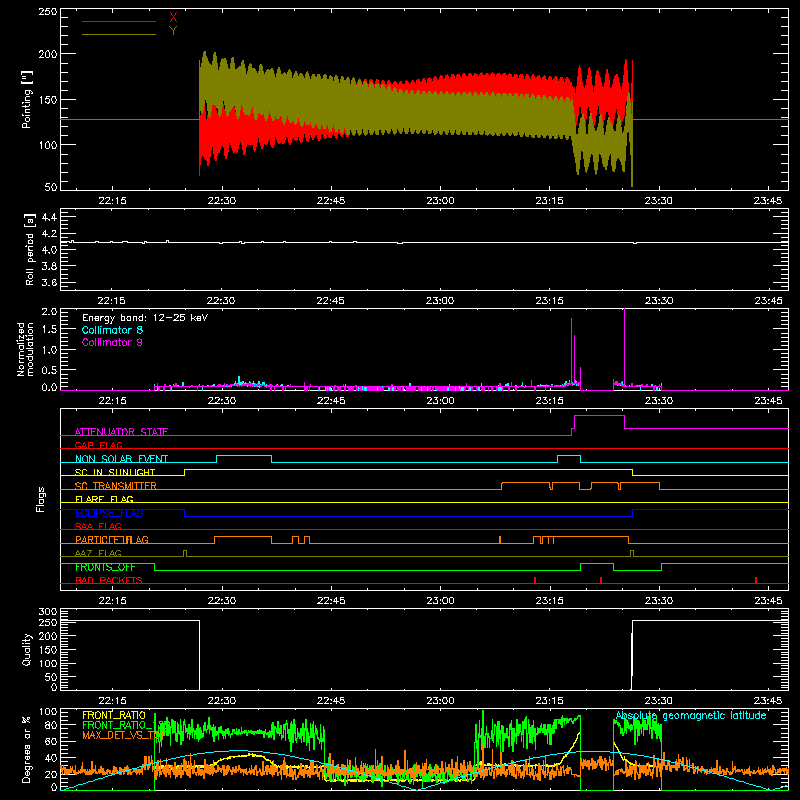800x800 pixels.
Task: Click 22:15 time label under the Quality plot
Action: tap(112, 701)
